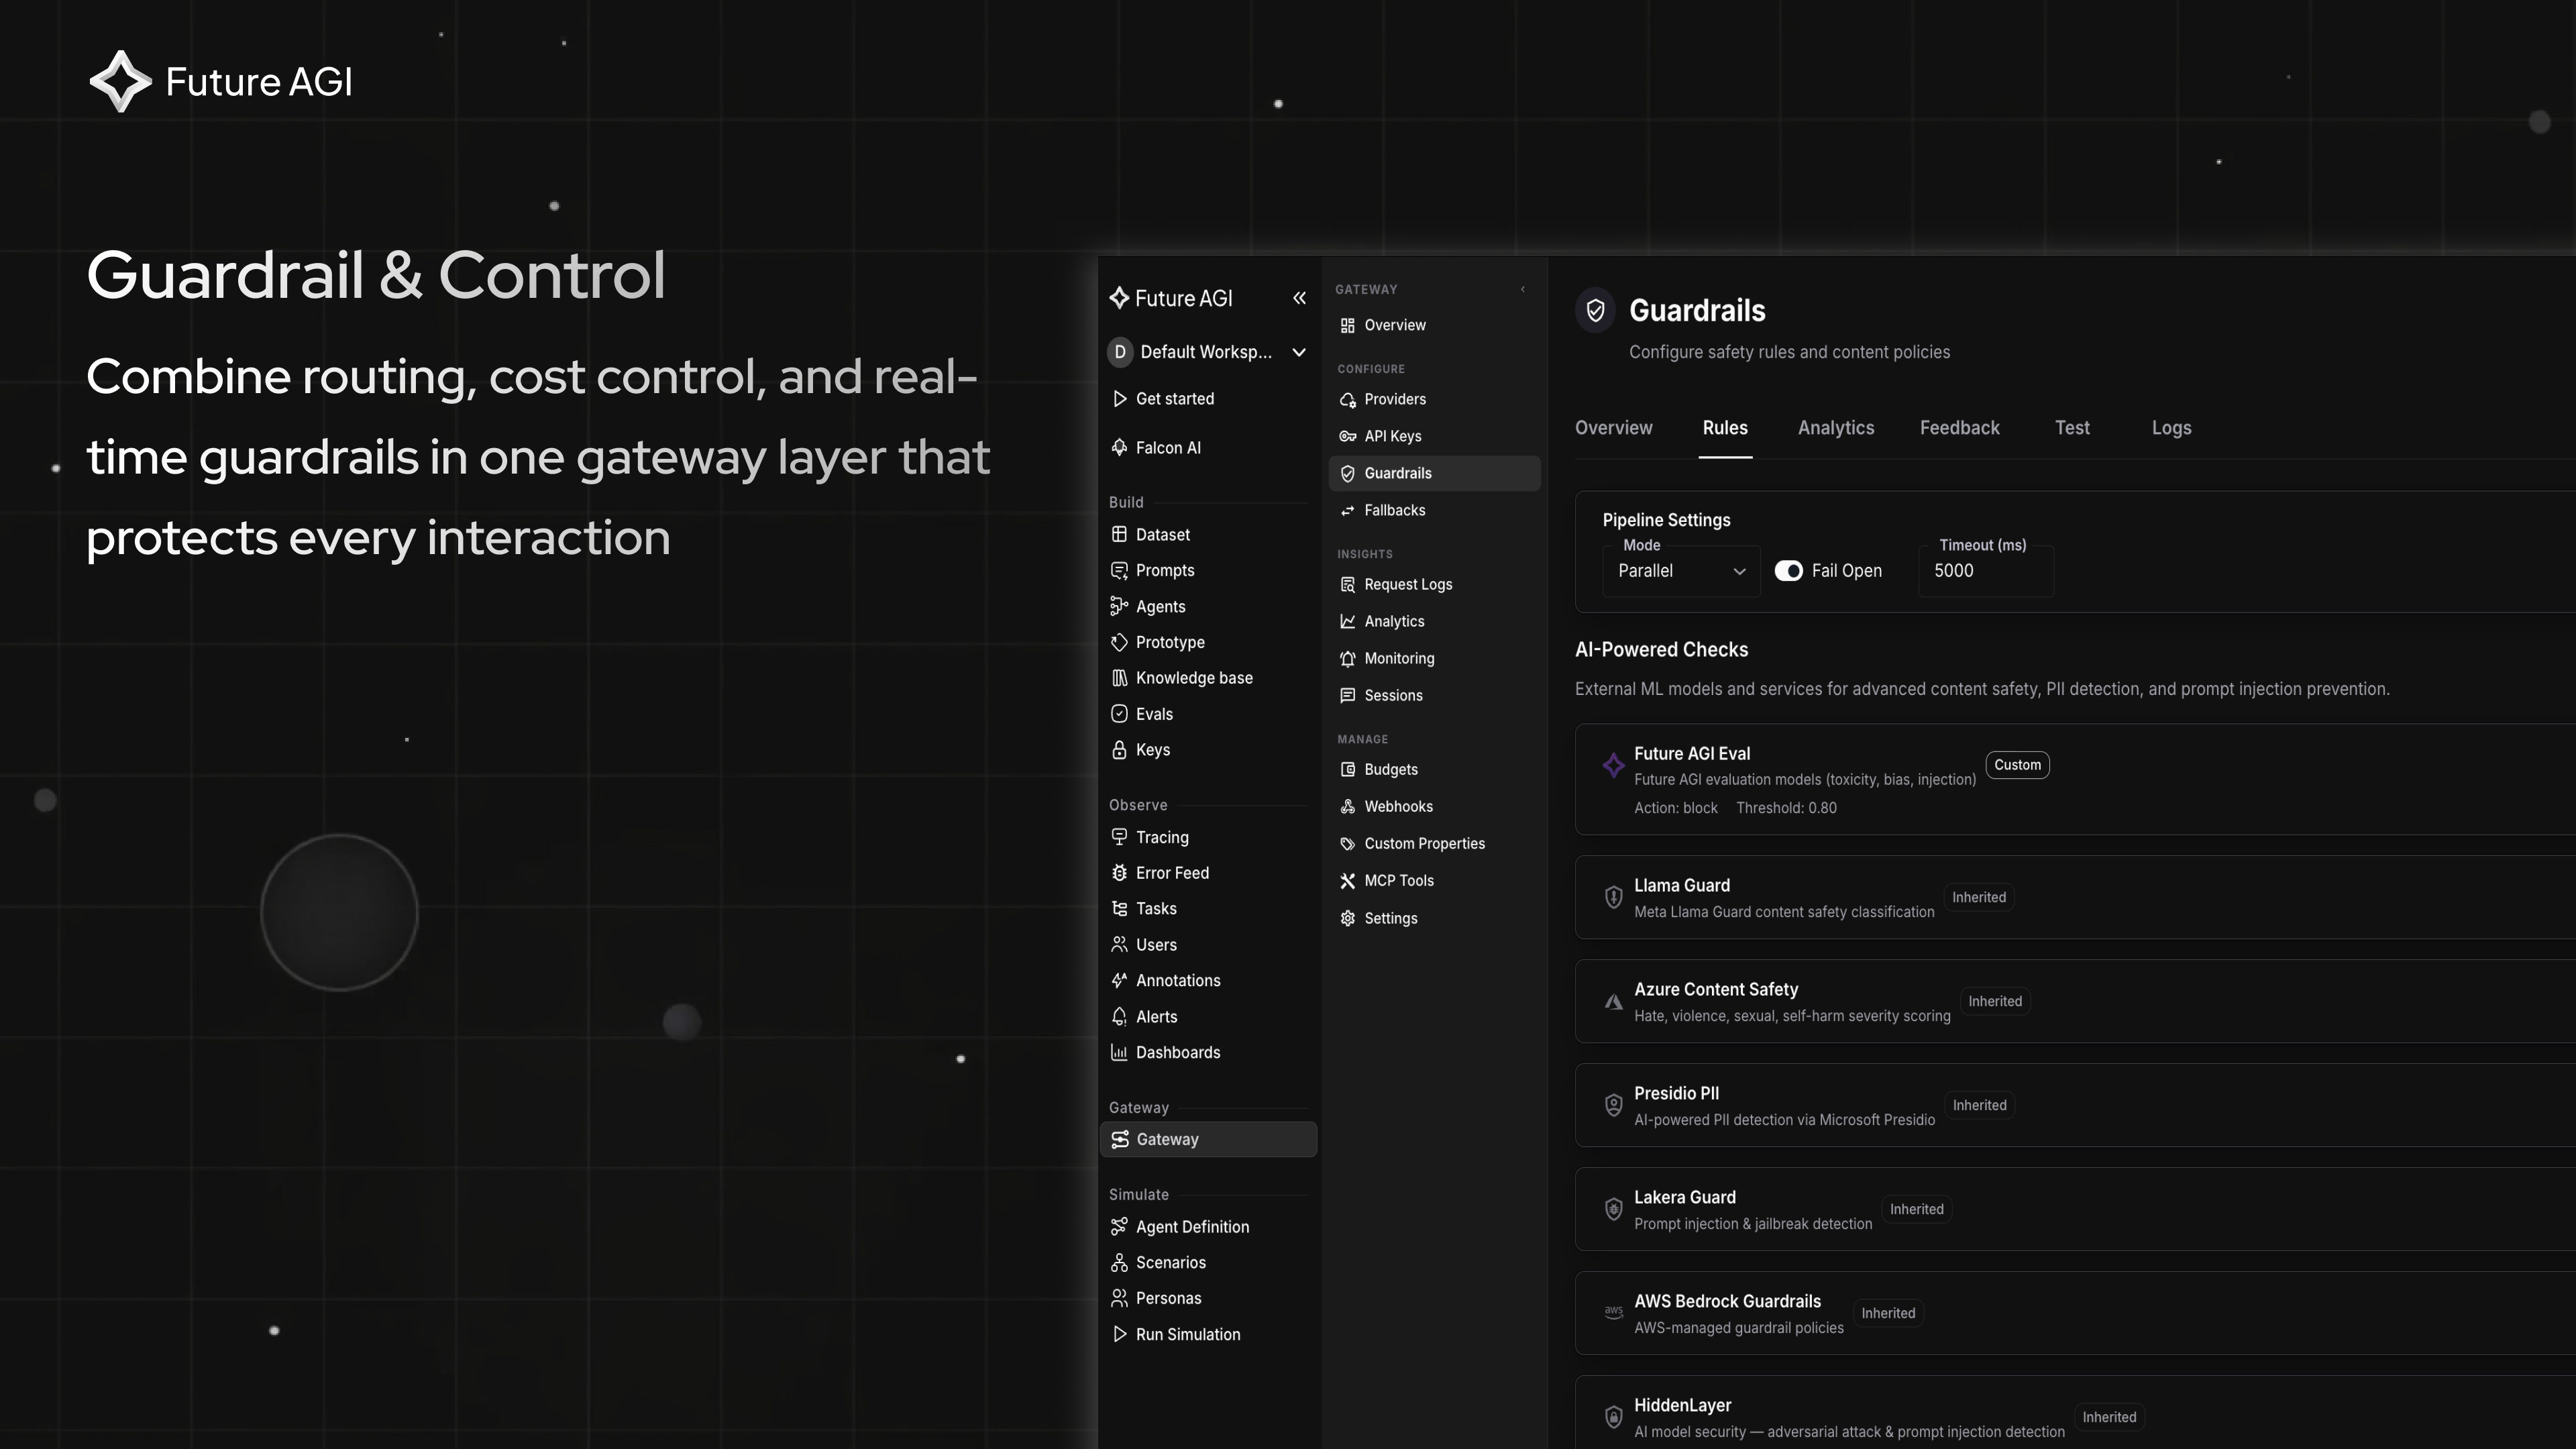The image size is (2576, 1449).
Task: Click the Personas icon
Action: click(x=1119, y=1299)
